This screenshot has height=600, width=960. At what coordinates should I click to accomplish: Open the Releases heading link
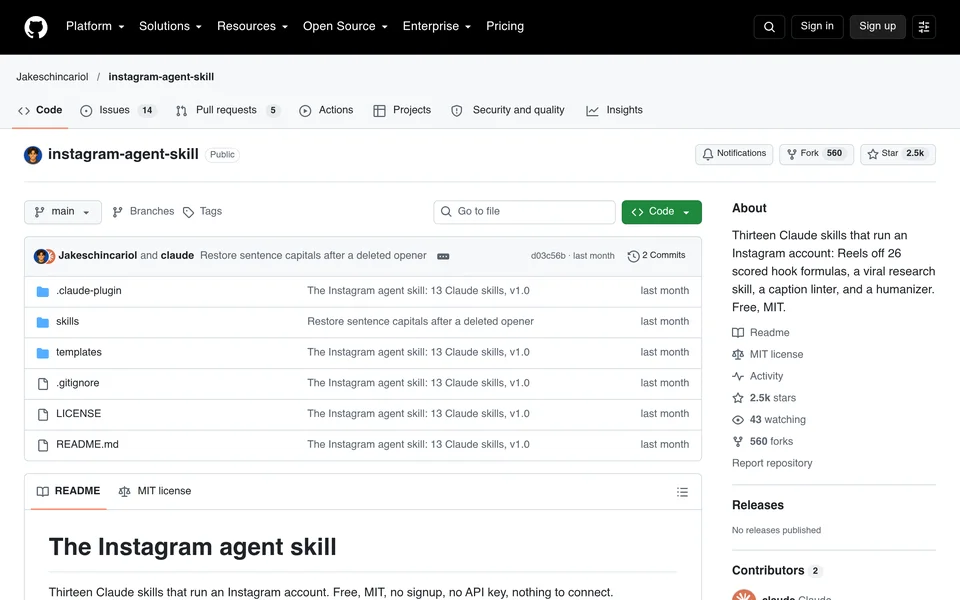pos(758,506)
